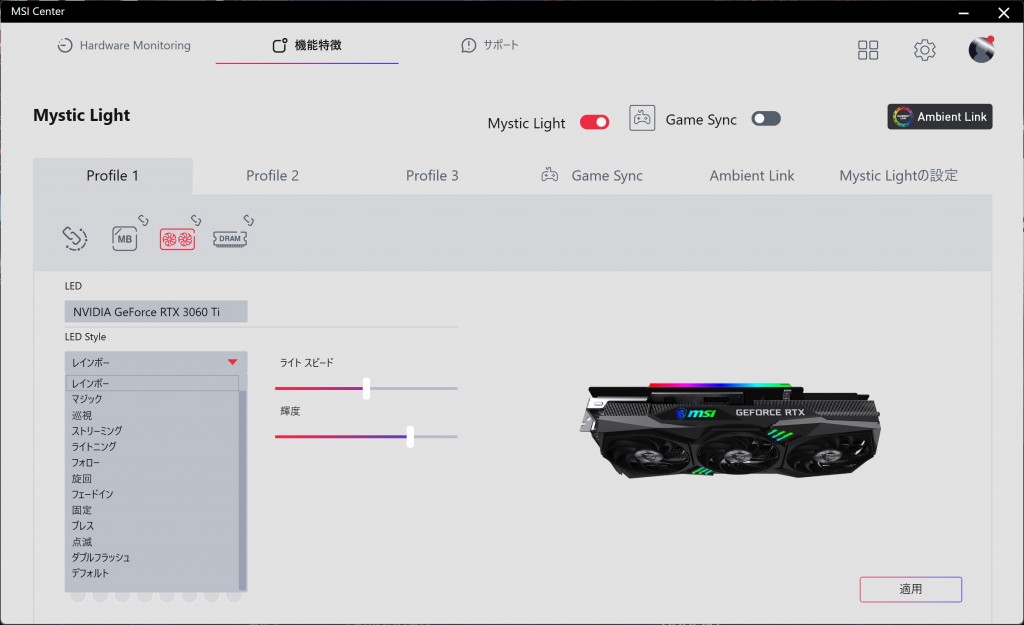Viewport: 1024px width, 625px height.
Task: Open the Ambient Link sub-tab
Action: click(x=752, y=176)
